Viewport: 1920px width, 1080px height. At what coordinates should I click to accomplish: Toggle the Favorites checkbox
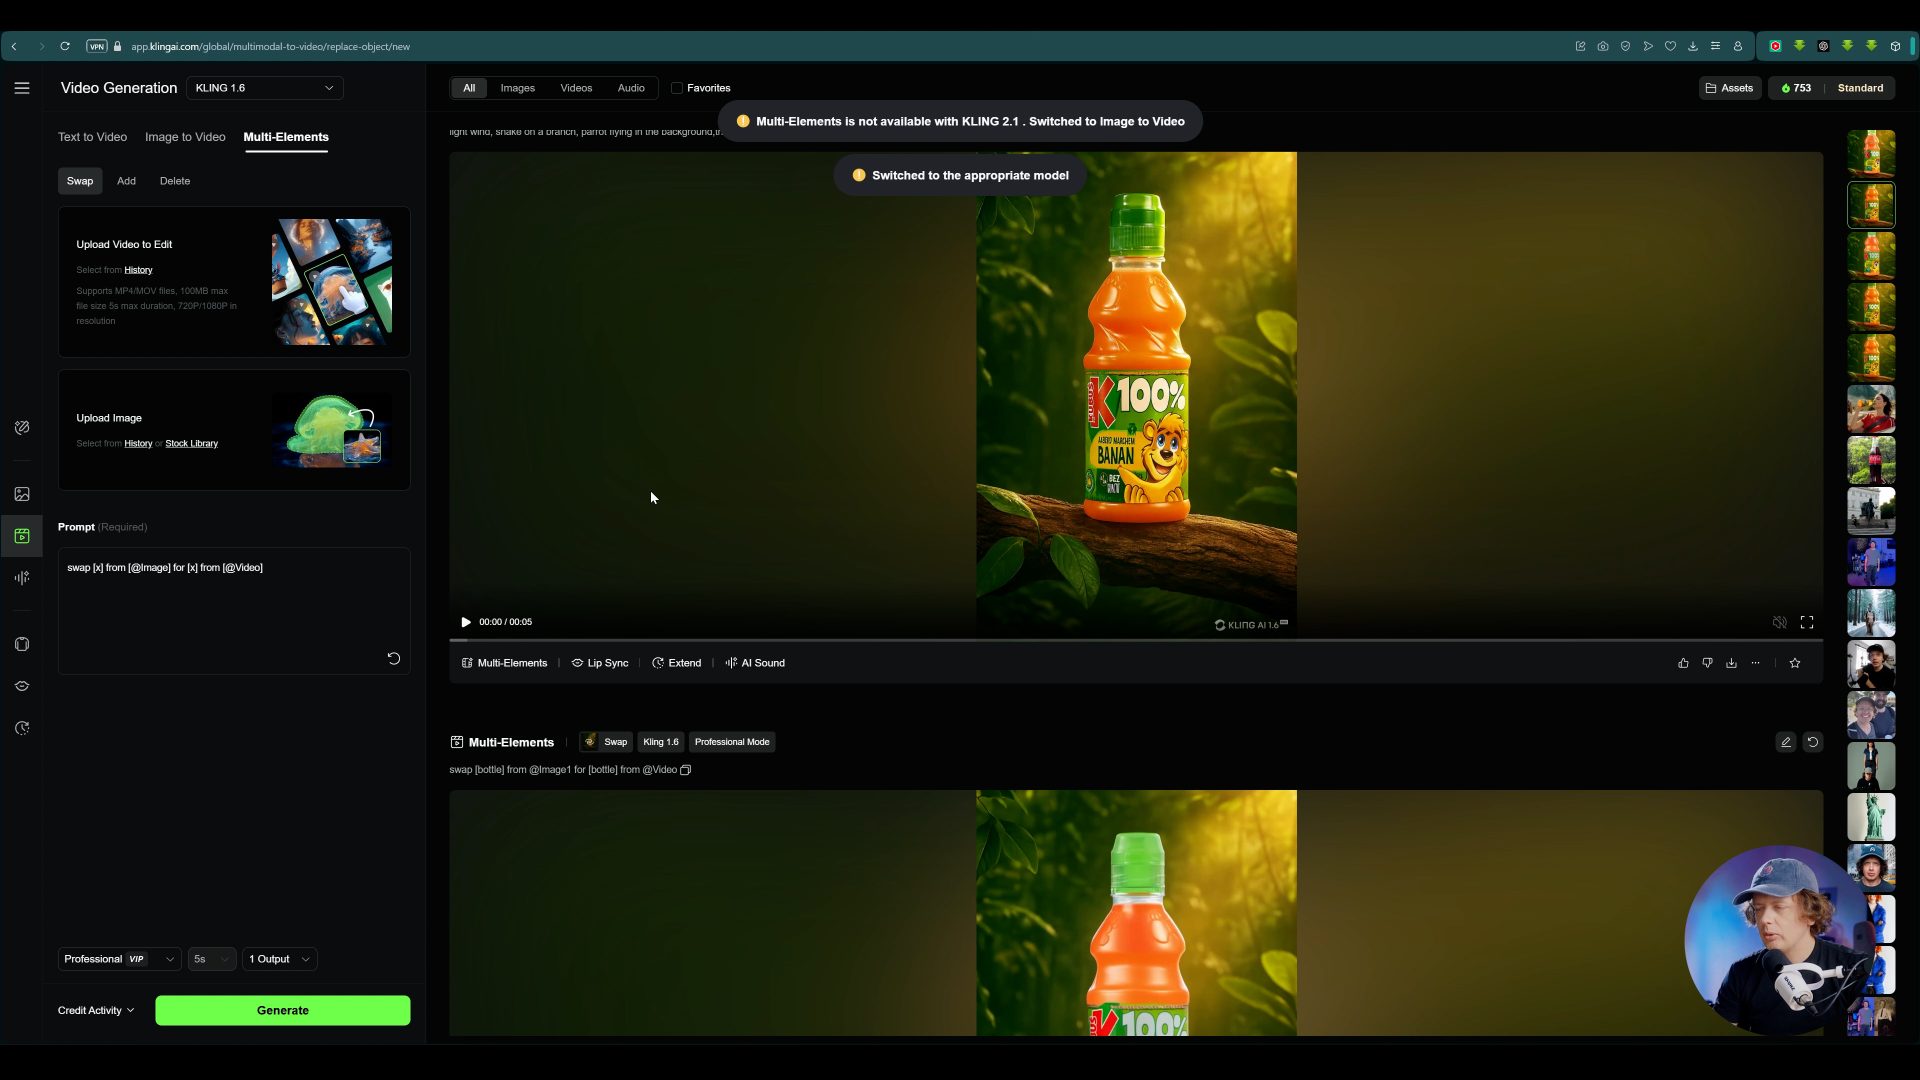coord(677,88)
